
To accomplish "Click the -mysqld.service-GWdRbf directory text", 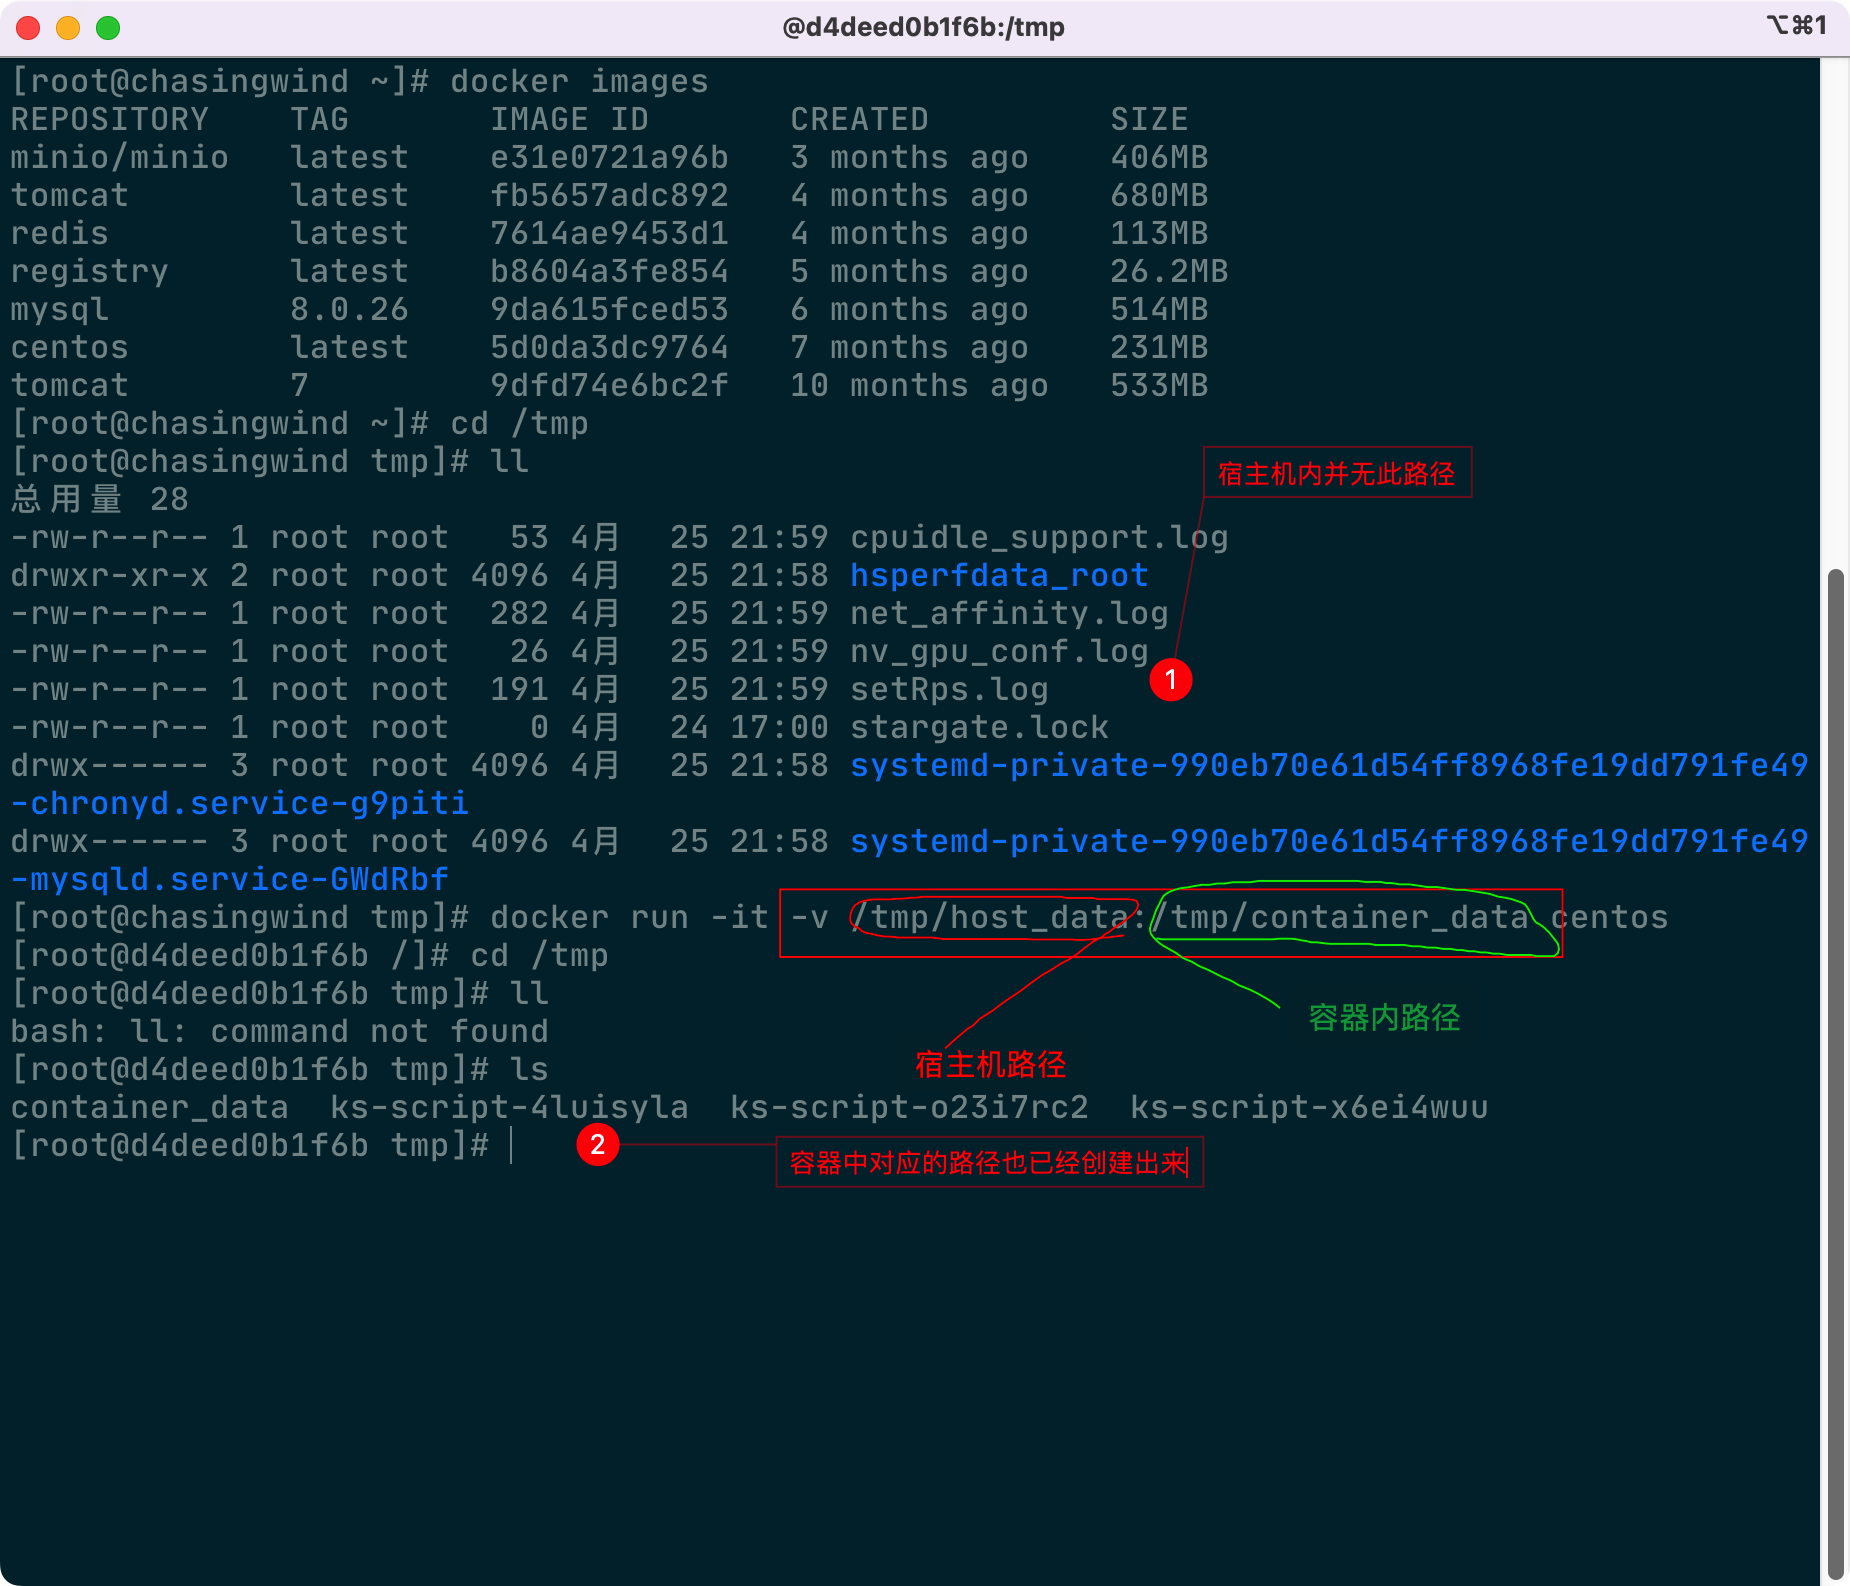I will point(229,879).
